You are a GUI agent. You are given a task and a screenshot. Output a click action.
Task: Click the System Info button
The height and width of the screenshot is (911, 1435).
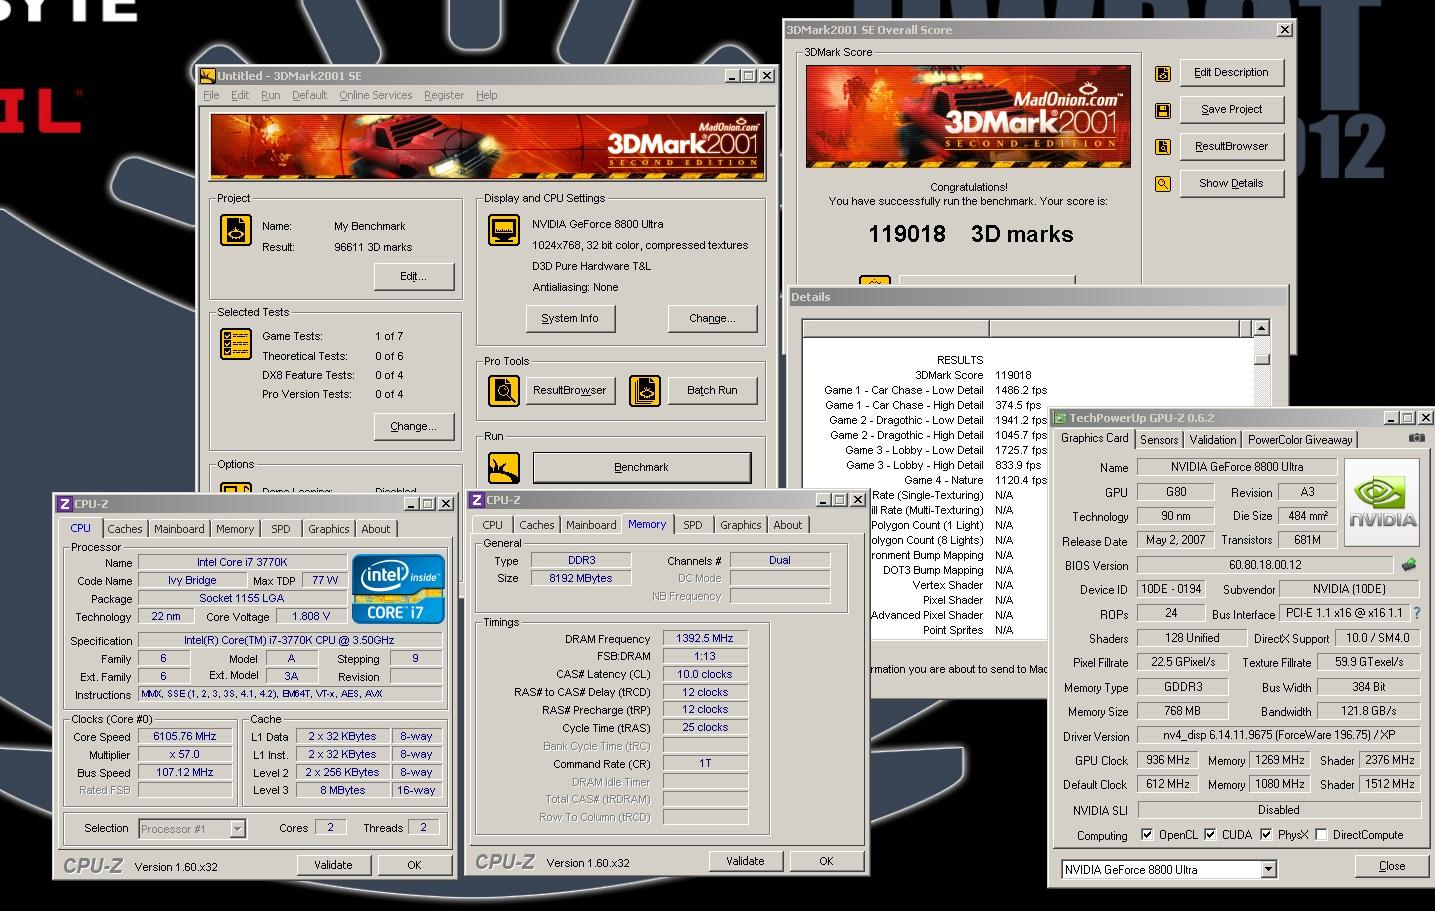coord(570,318)
